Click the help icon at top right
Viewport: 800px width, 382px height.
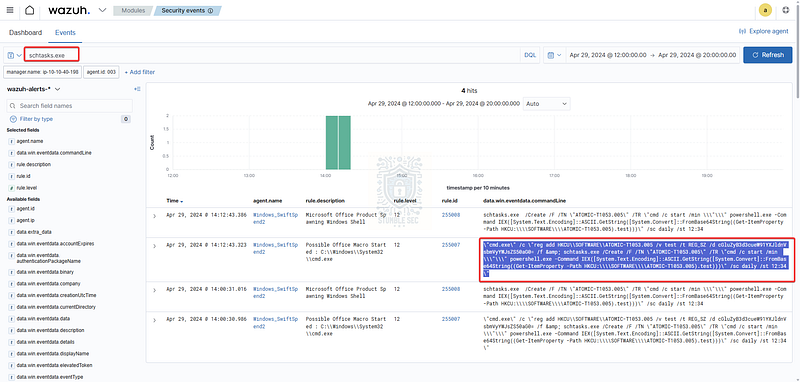(x=785, y=10)
